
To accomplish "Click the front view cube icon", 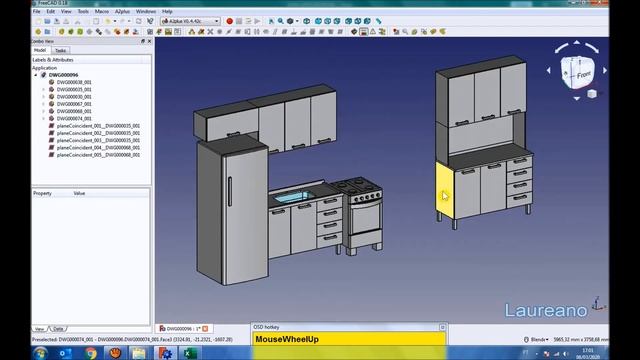I will pos(318,21).
